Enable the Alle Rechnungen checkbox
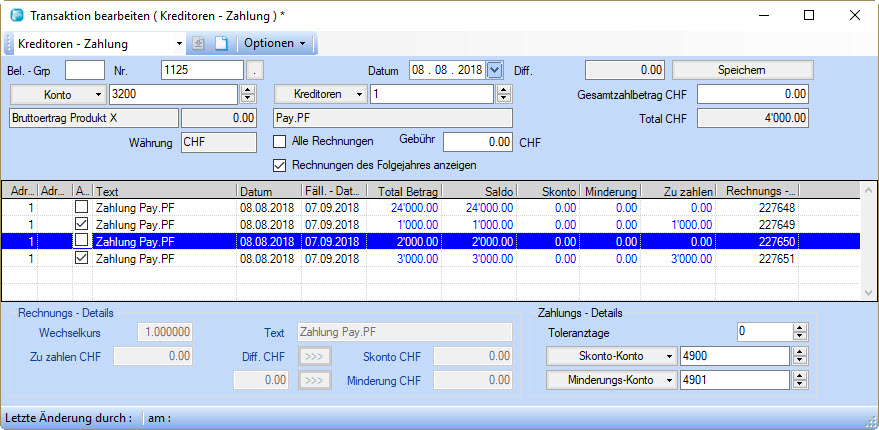Viewport: 879px width, 430px height. 280,141
